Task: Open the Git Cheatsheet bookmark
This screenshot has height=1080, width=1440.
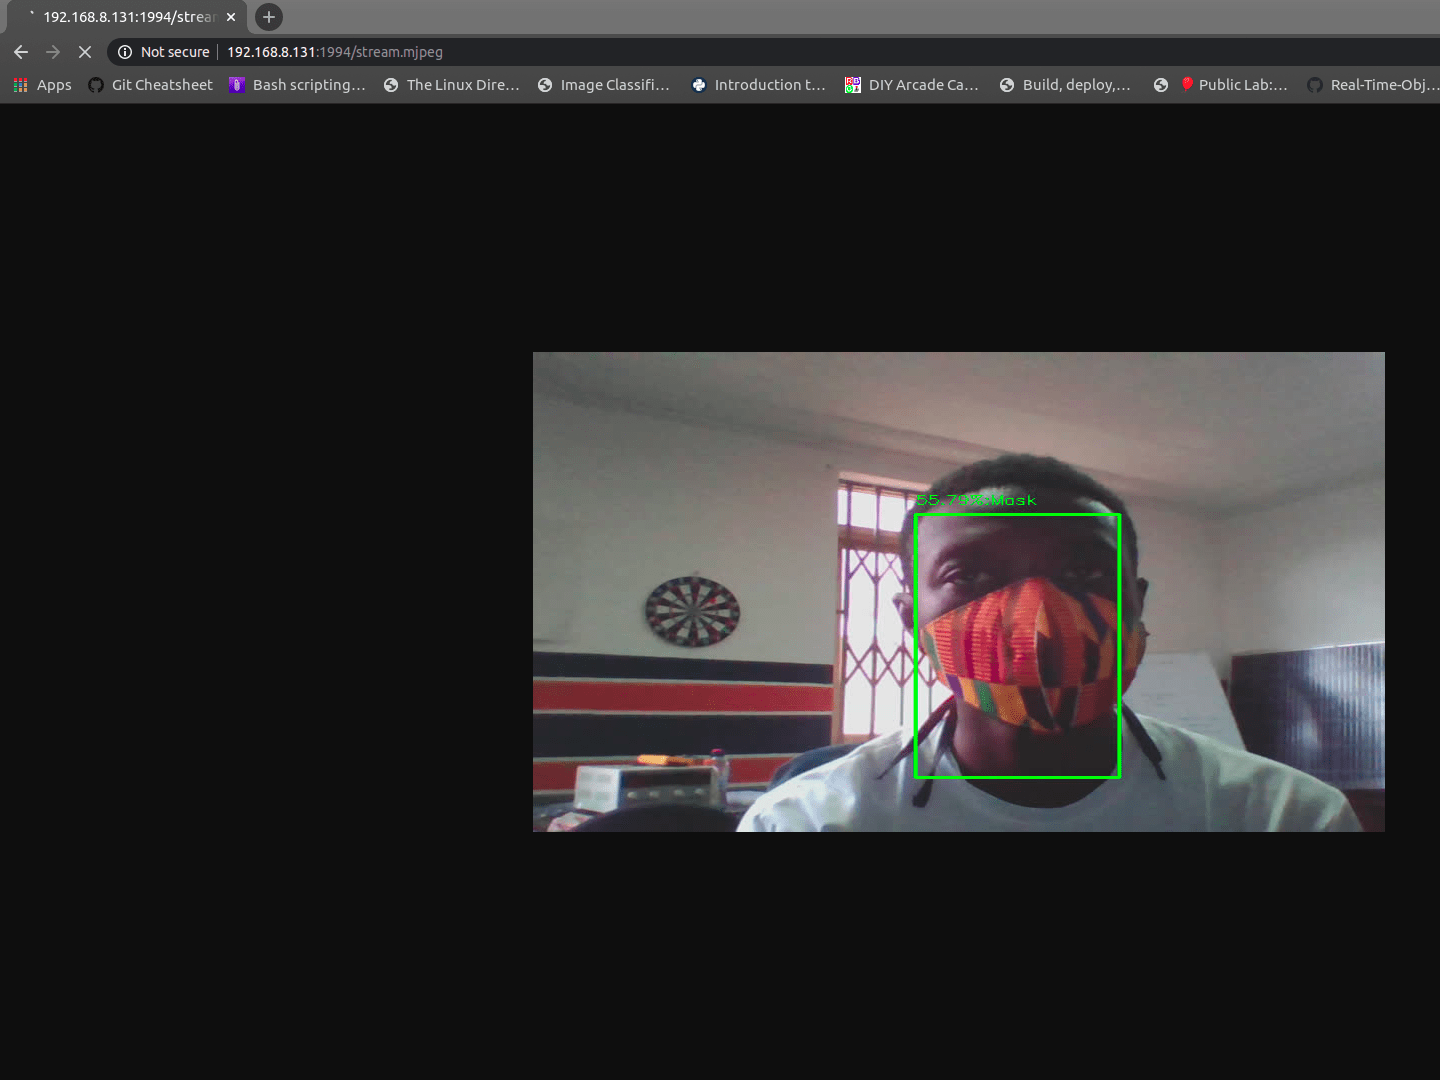Action: 150,85
